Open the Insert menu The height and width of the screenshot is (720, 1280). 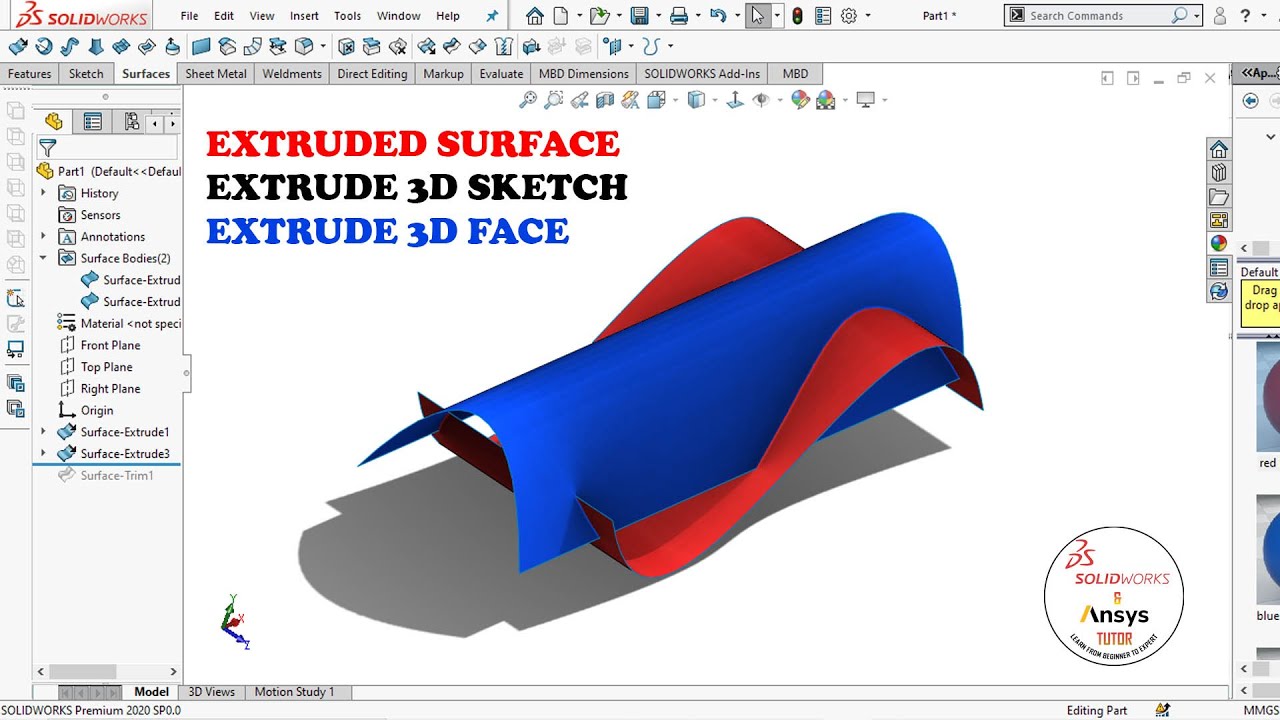click(304, 16)
